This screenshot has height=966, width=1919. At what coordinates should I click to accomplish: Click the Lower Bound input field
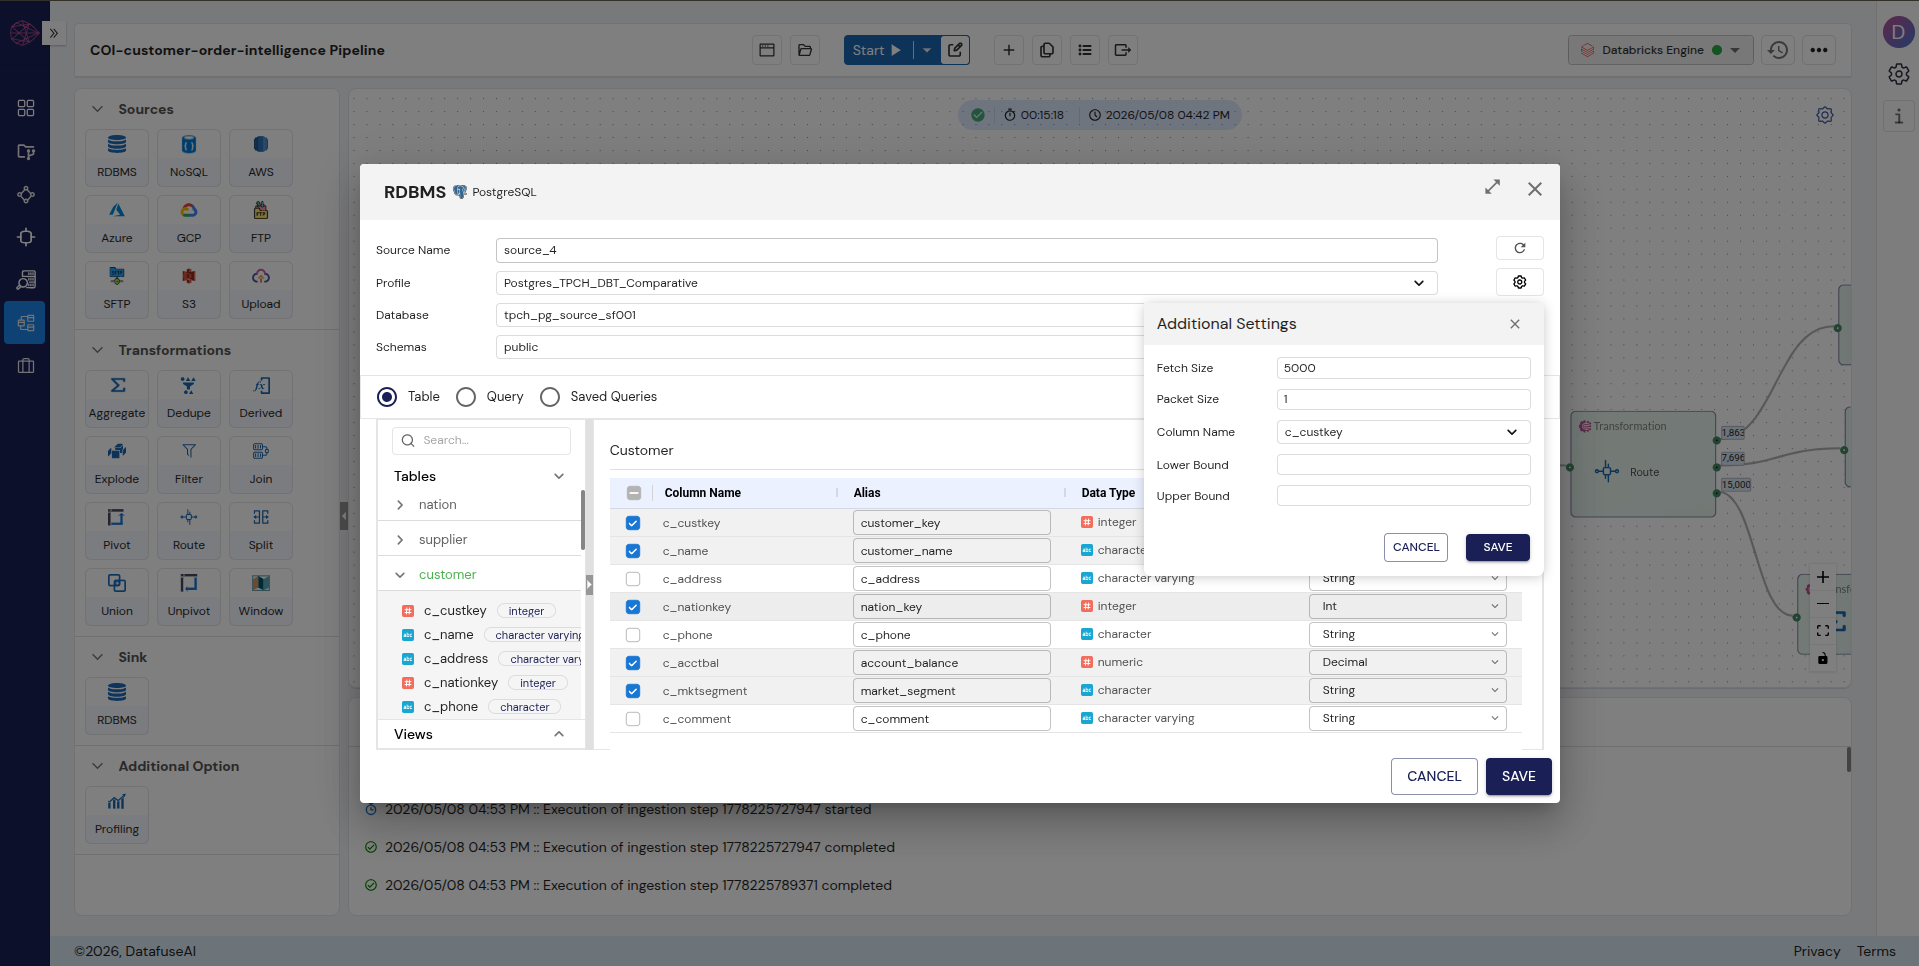pos(1403,465)
